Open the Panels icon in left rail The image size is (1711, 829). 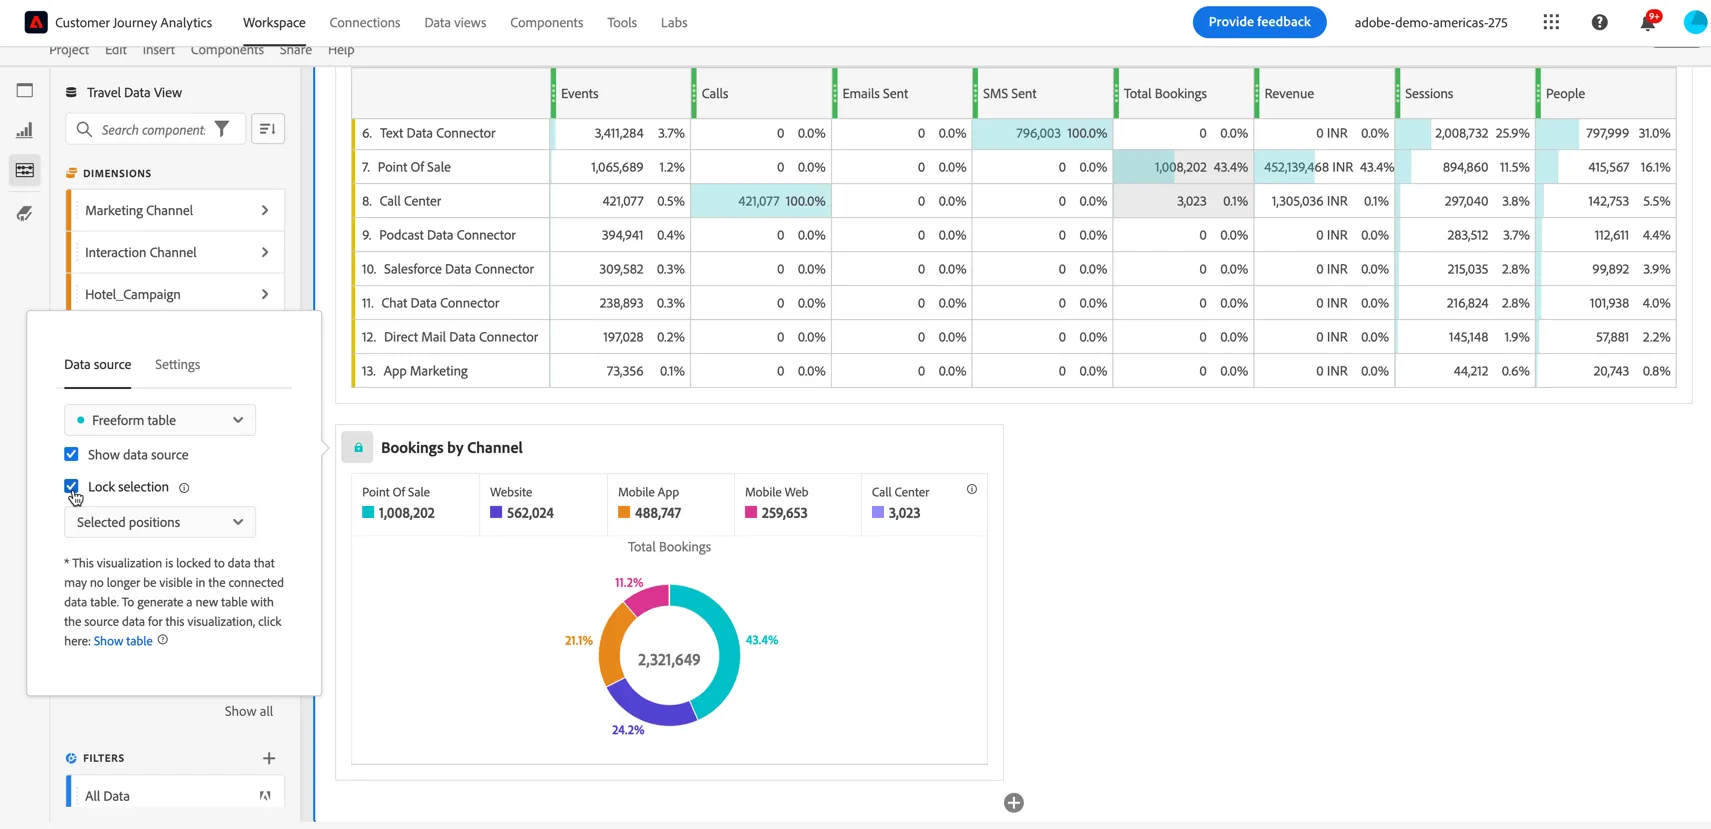click(25, 90)
